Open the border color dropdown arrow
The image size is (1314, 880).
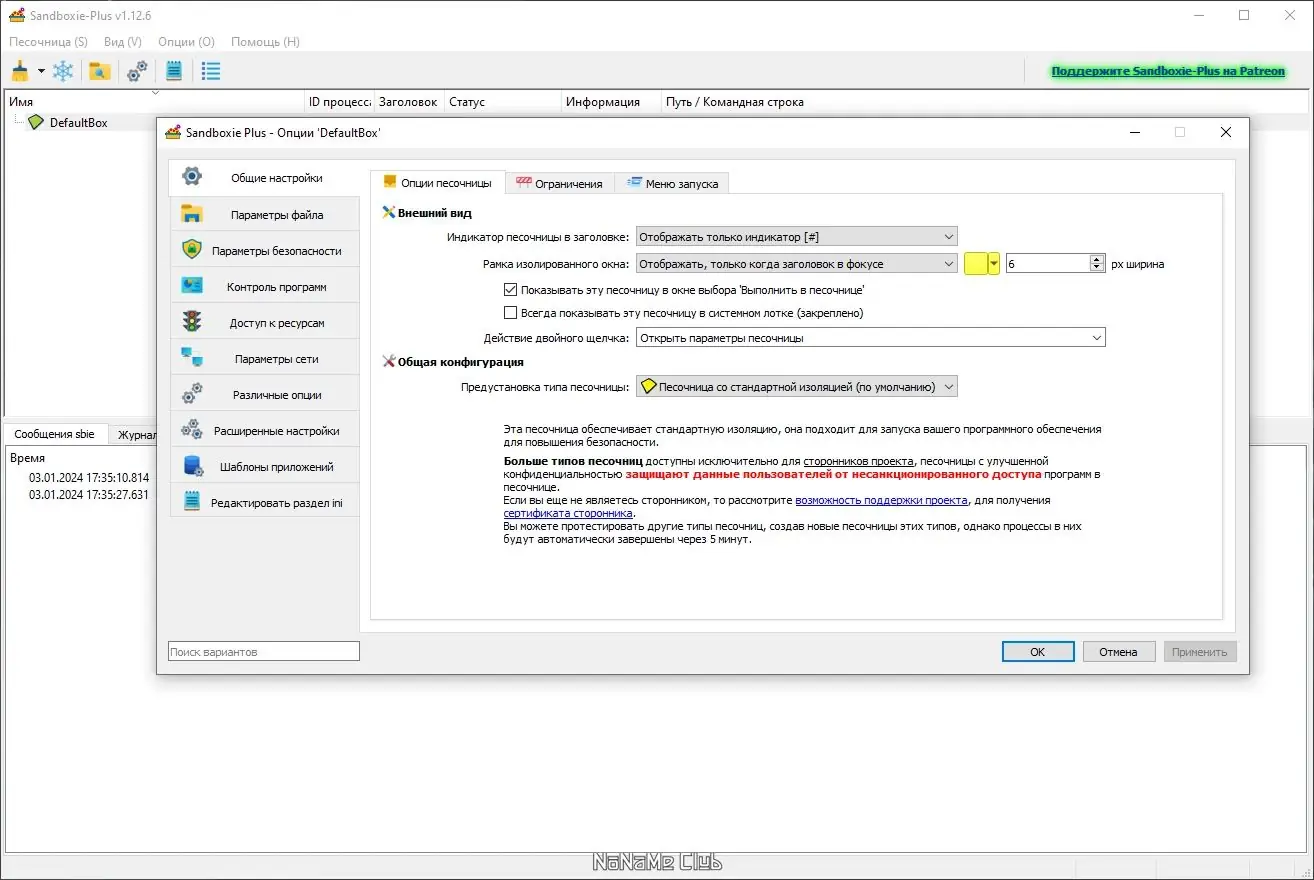pos(994,264)
